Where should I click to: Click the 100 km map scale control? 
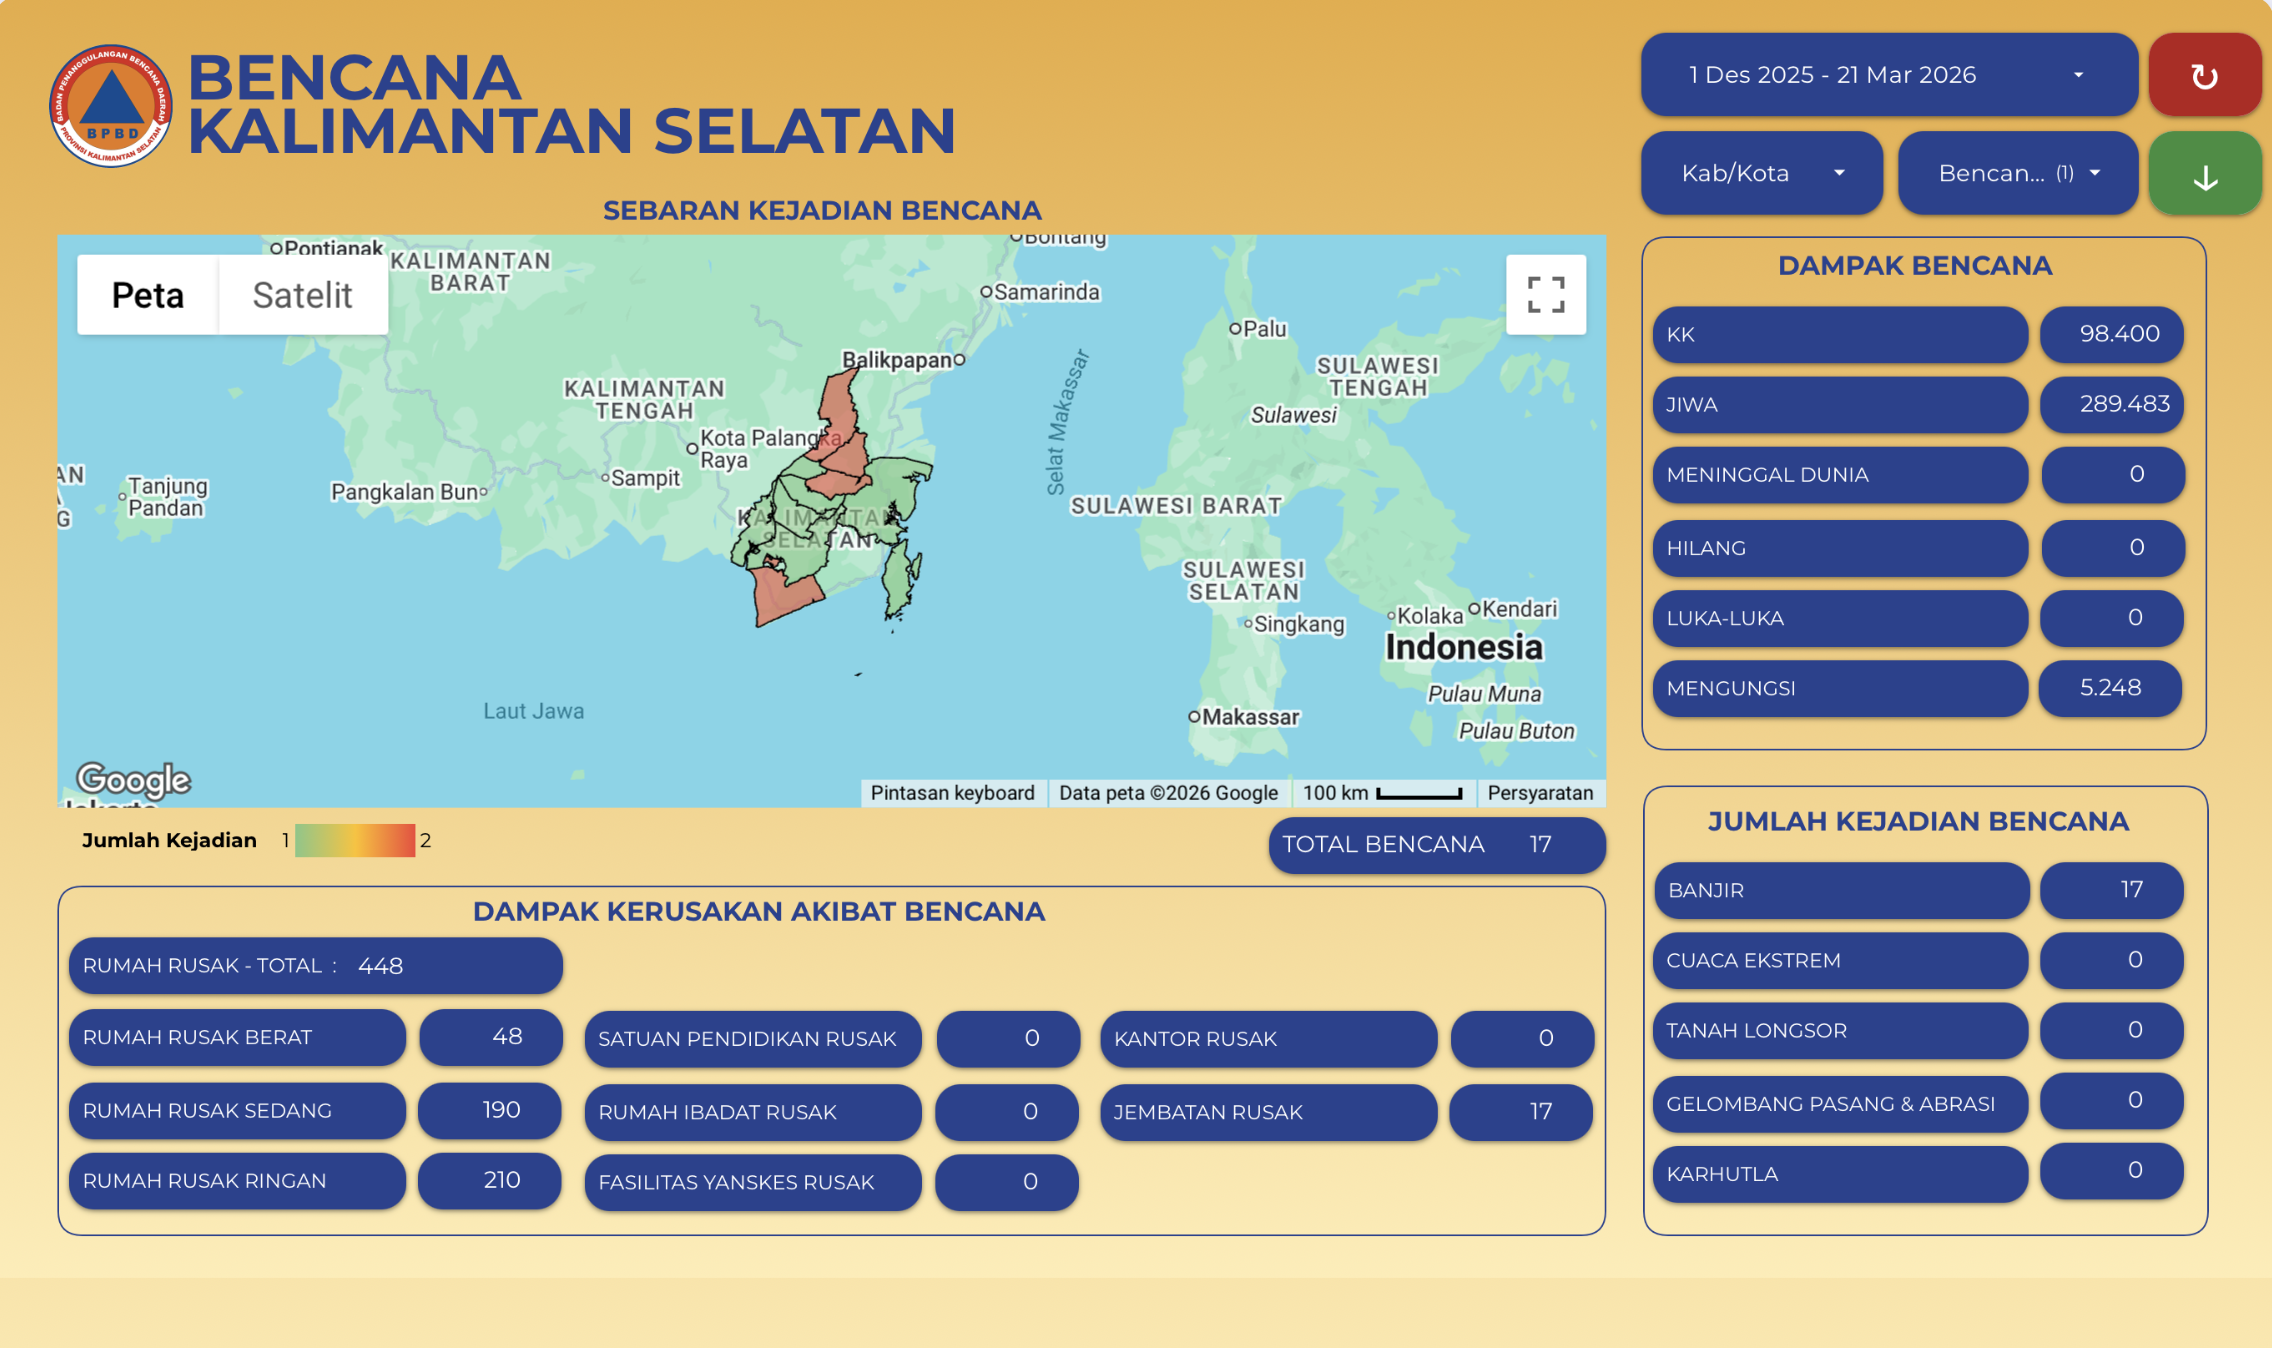tap(1383, 793)
